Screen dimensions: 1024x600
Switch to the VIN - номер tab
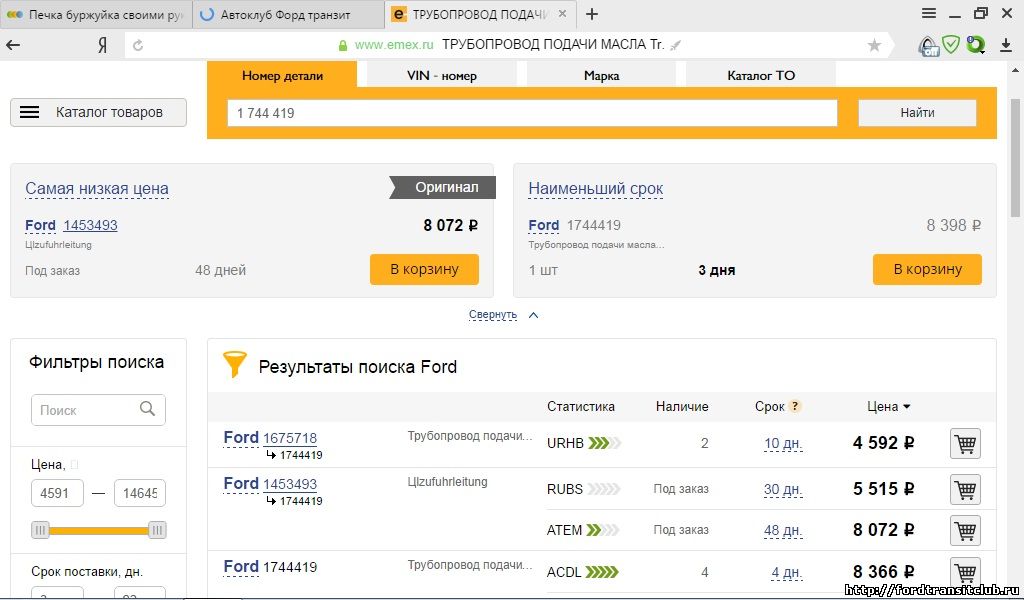coord(441,76)
